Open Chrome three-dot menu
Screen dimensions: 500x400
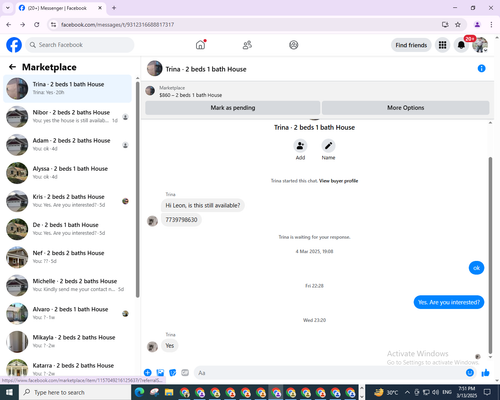(491, 24)
